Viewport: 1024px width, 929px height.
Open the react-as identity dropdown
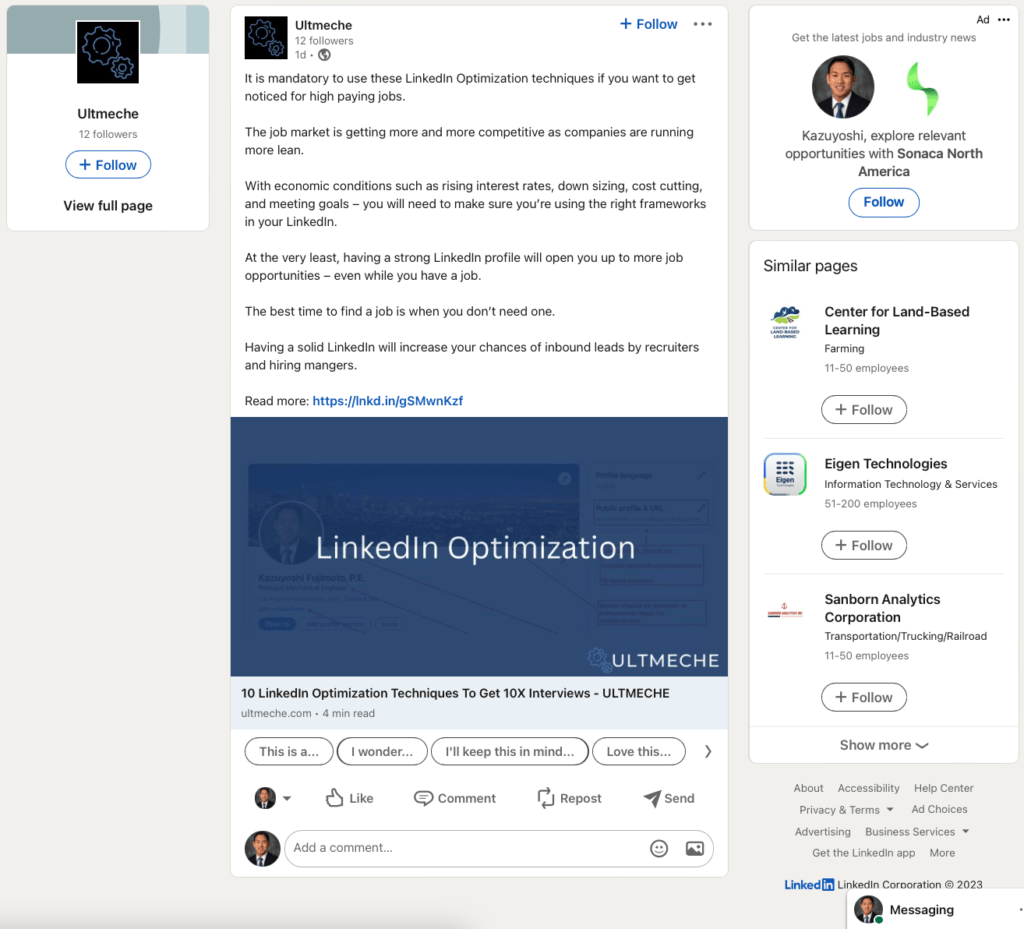(x=273, y=798)
